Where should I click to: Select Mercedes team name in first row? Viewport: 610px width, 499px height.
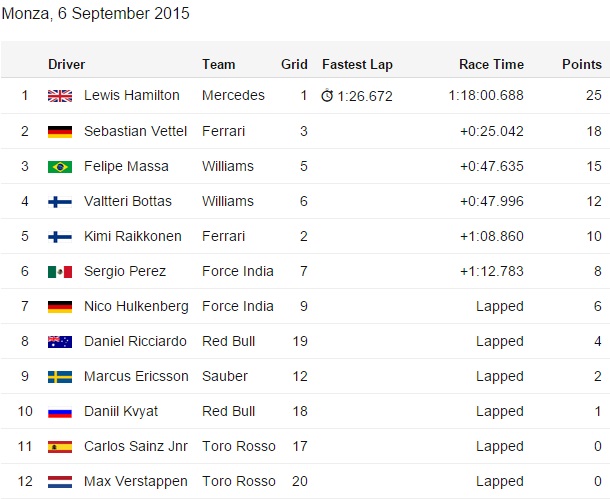[233, 95]
